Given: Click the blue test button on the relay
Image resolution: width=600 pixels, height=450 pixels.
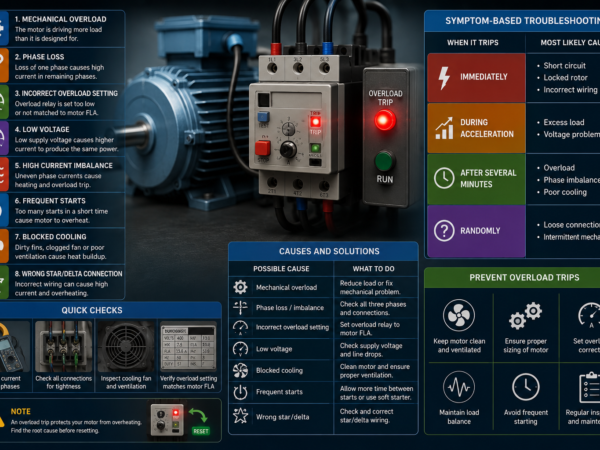Looking at the screenshot, I should click(263, 117).
